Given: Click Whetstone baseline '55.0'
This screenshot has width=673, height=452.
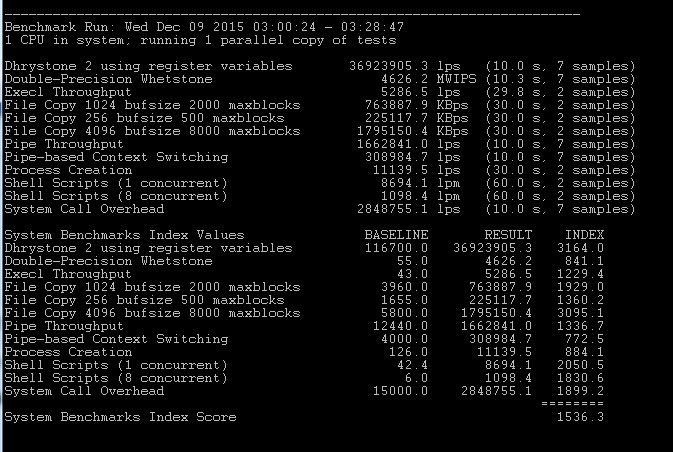Looking at the screenshot, I should click(412, 261).
